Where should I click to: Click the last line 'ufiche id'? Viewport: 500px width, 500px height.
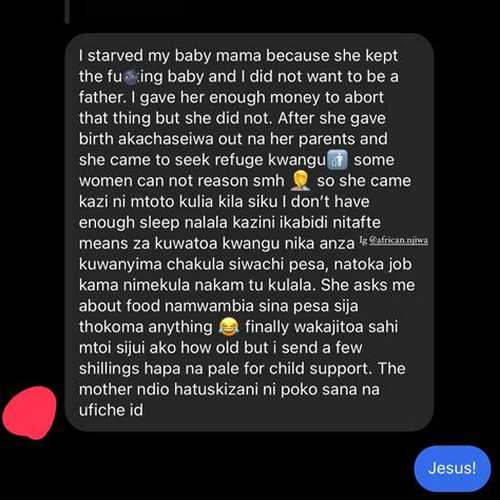[111, 410]
